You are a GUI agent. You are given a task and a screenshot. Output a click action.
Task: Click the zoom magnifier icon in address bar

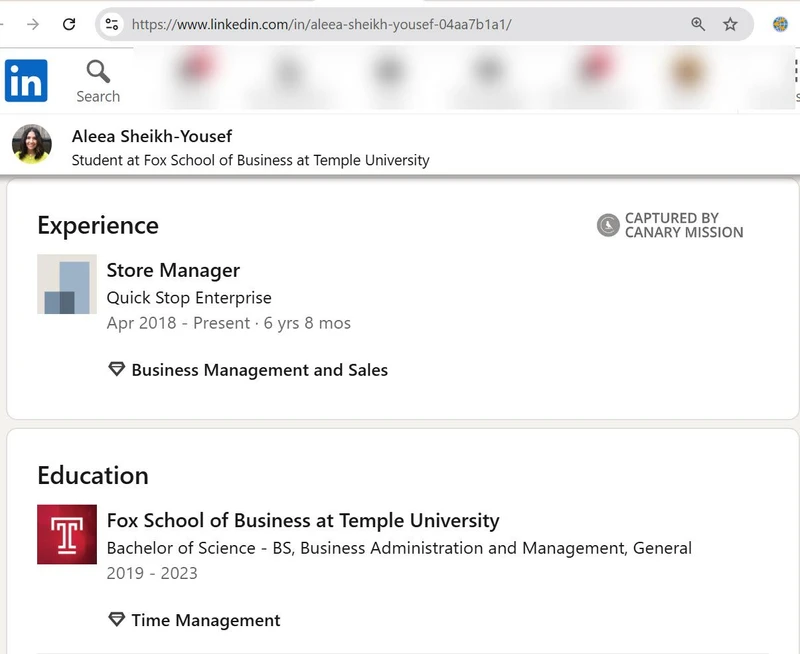pos(698,24)
